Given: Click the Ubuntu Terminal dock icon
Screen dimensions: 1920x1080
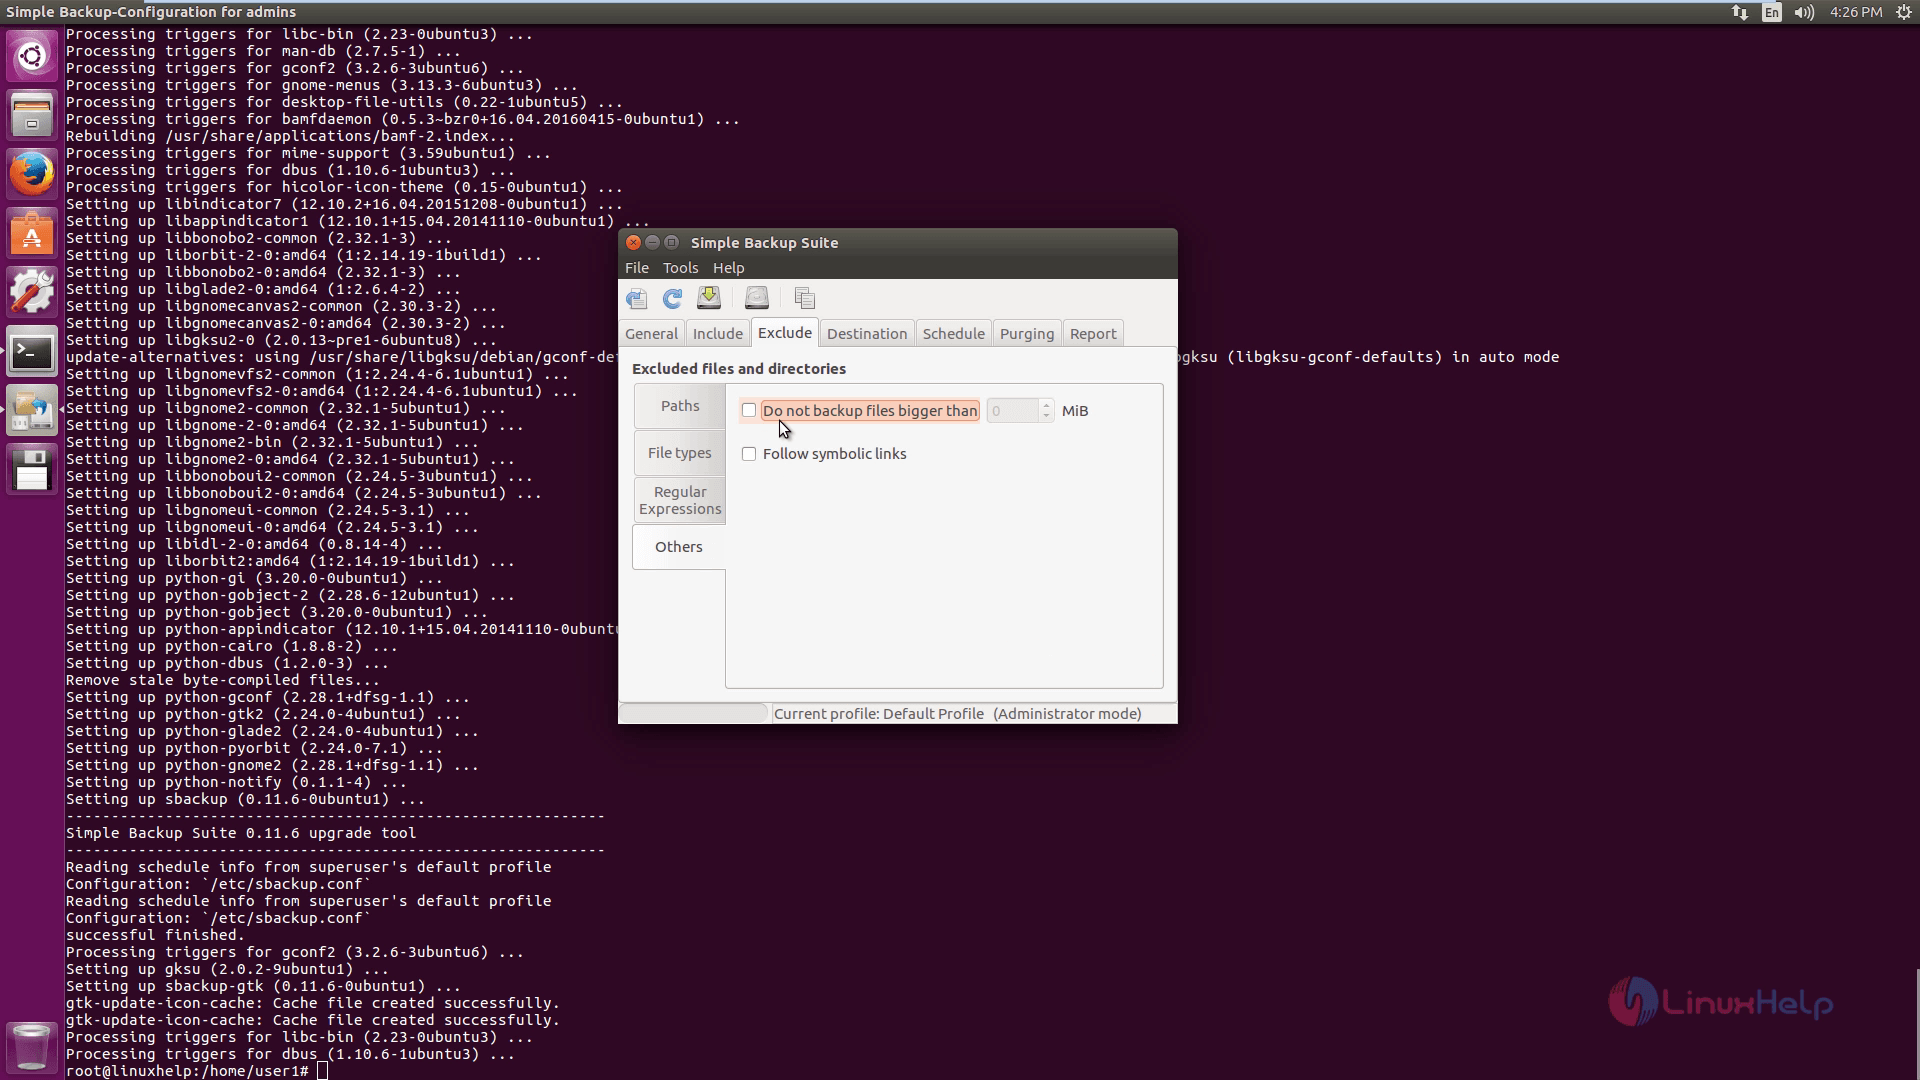Looking at the screenshot, I should point(32,351).
